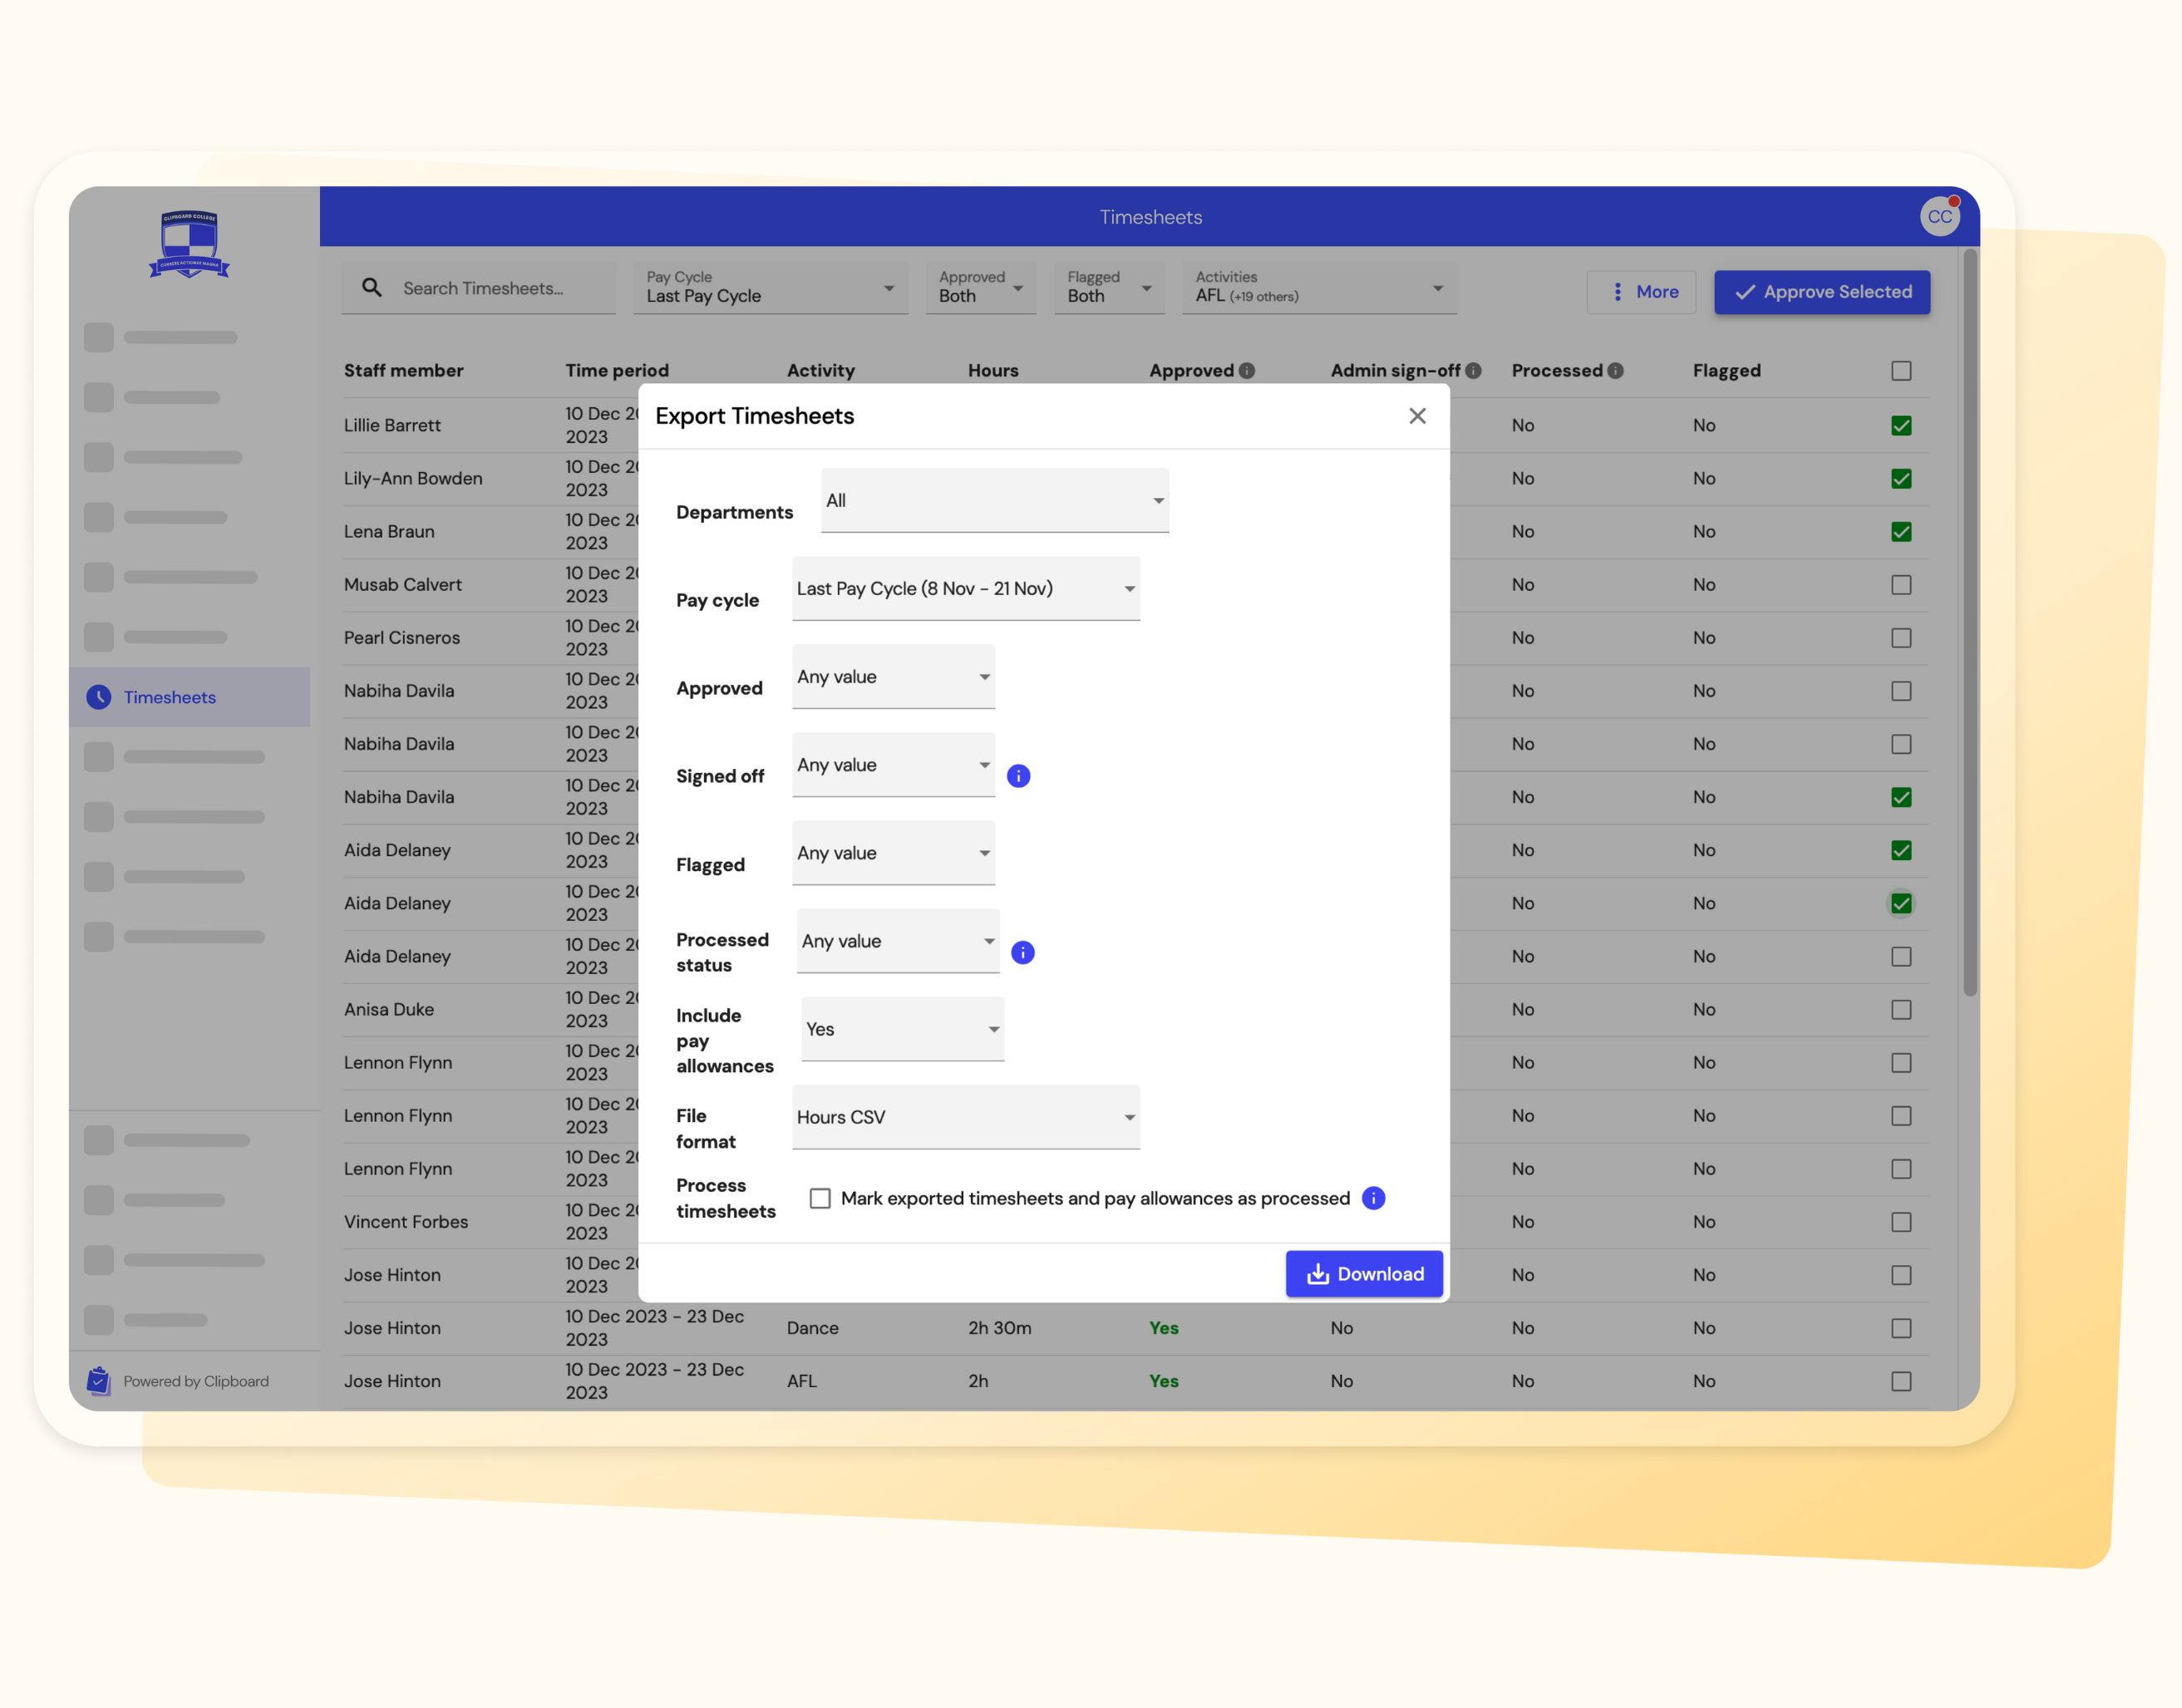Screen dimensions: 2182x1708
Task: Check the select-all checkbox in the table header
Action: [1901, 370]
